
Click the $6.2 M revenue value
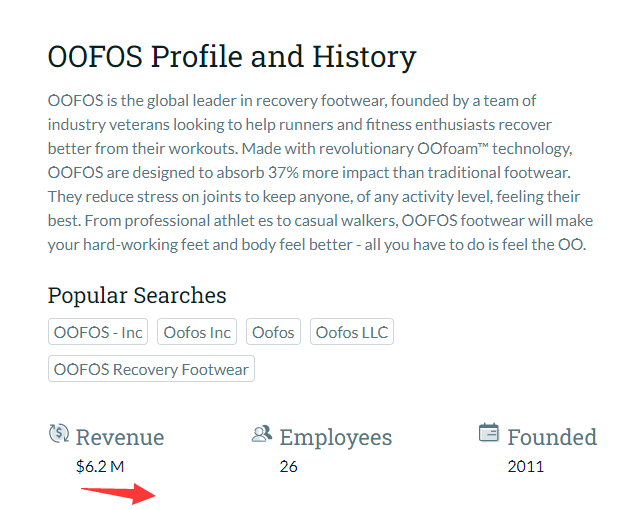point(101,465)
